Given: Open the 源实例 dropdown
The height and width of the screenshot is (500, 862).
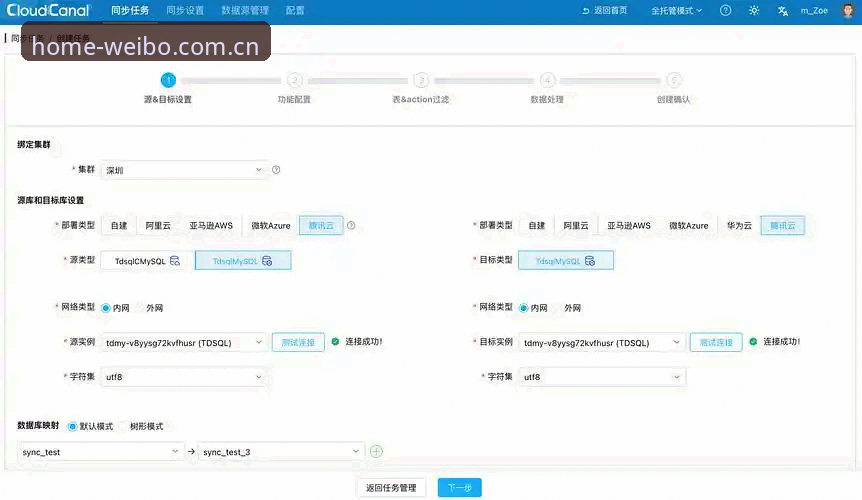Looking at the screenshot, I should coord(184,343).
